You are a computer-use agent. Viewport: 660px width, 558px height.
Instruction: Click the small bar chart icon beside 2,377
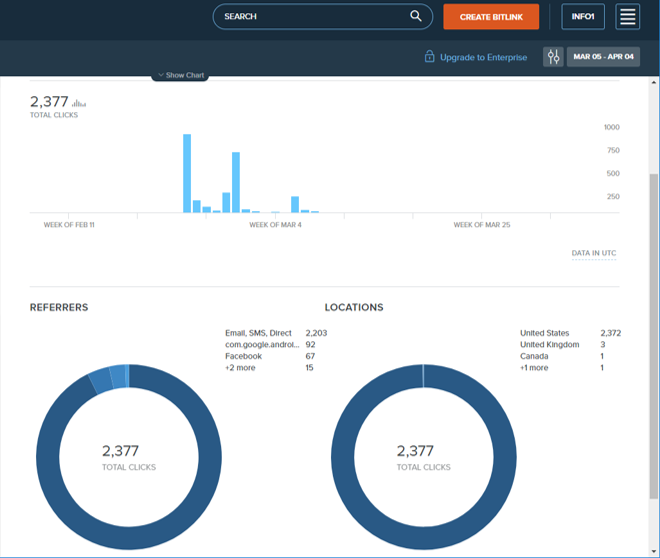pos(79,102)
